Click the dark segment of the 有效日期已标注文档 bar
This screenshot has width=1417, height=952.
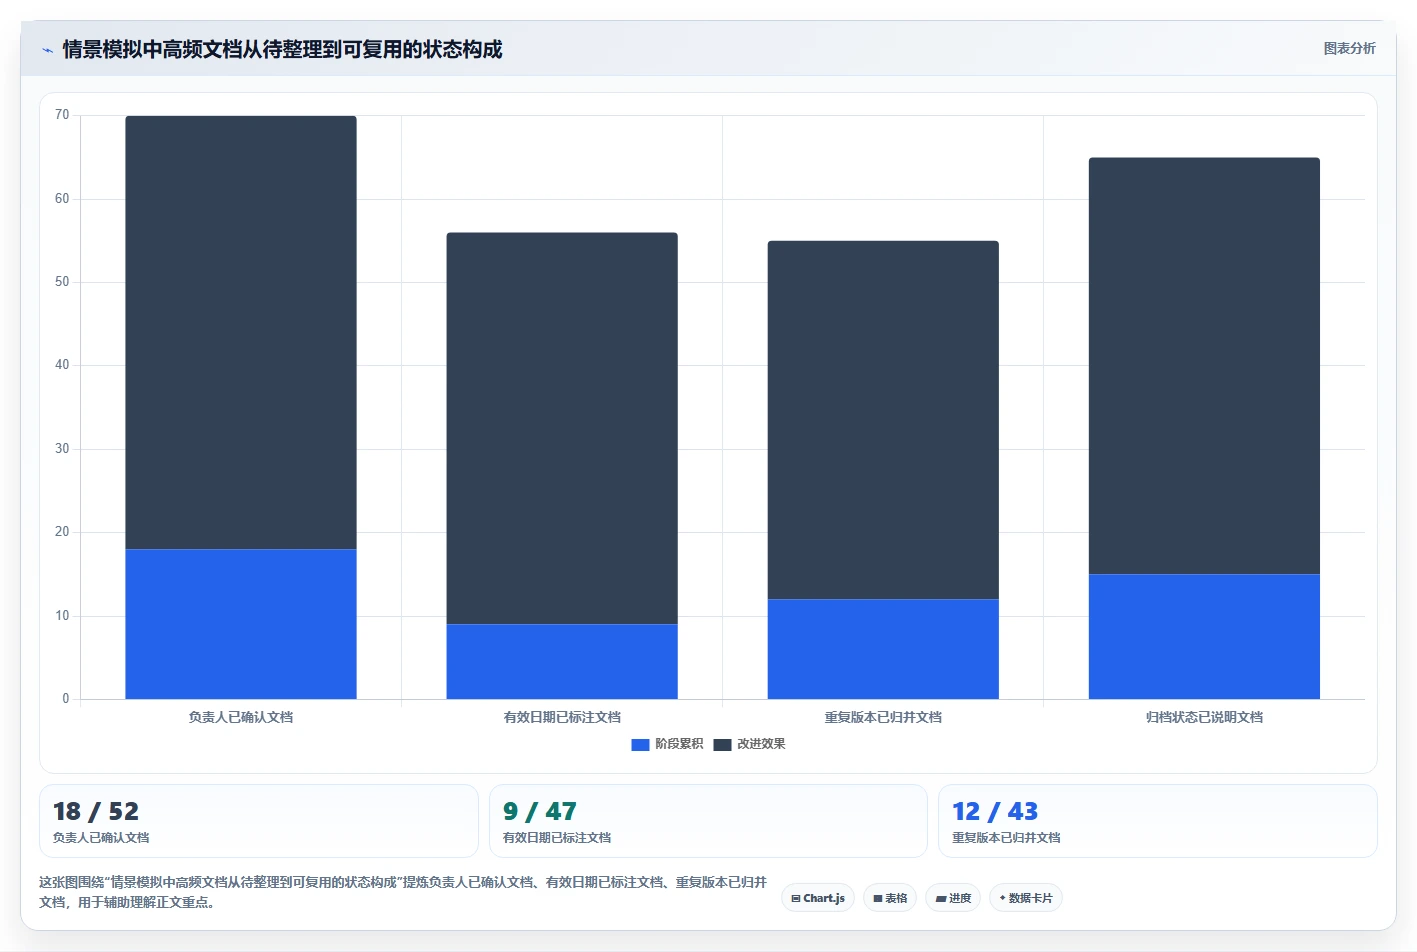(562, 428)
